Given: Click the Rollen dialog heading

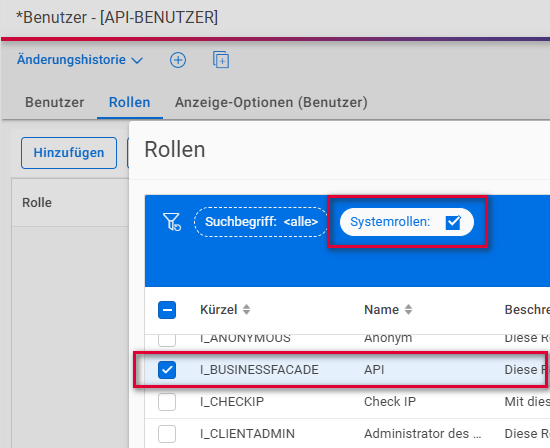Looking at the screenshot, I should 175,149.
